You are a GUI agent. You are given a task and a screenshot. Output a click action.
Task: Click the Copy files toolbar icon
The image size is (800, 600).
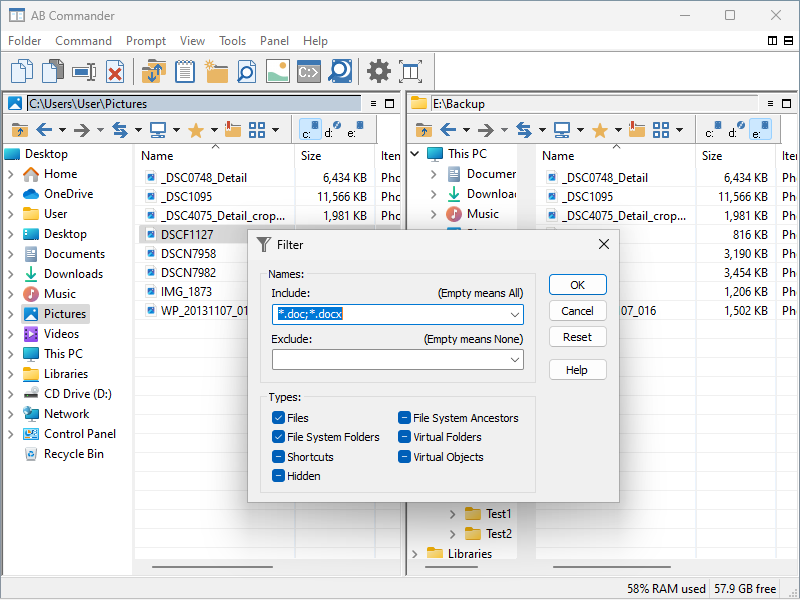click(22, 71)
